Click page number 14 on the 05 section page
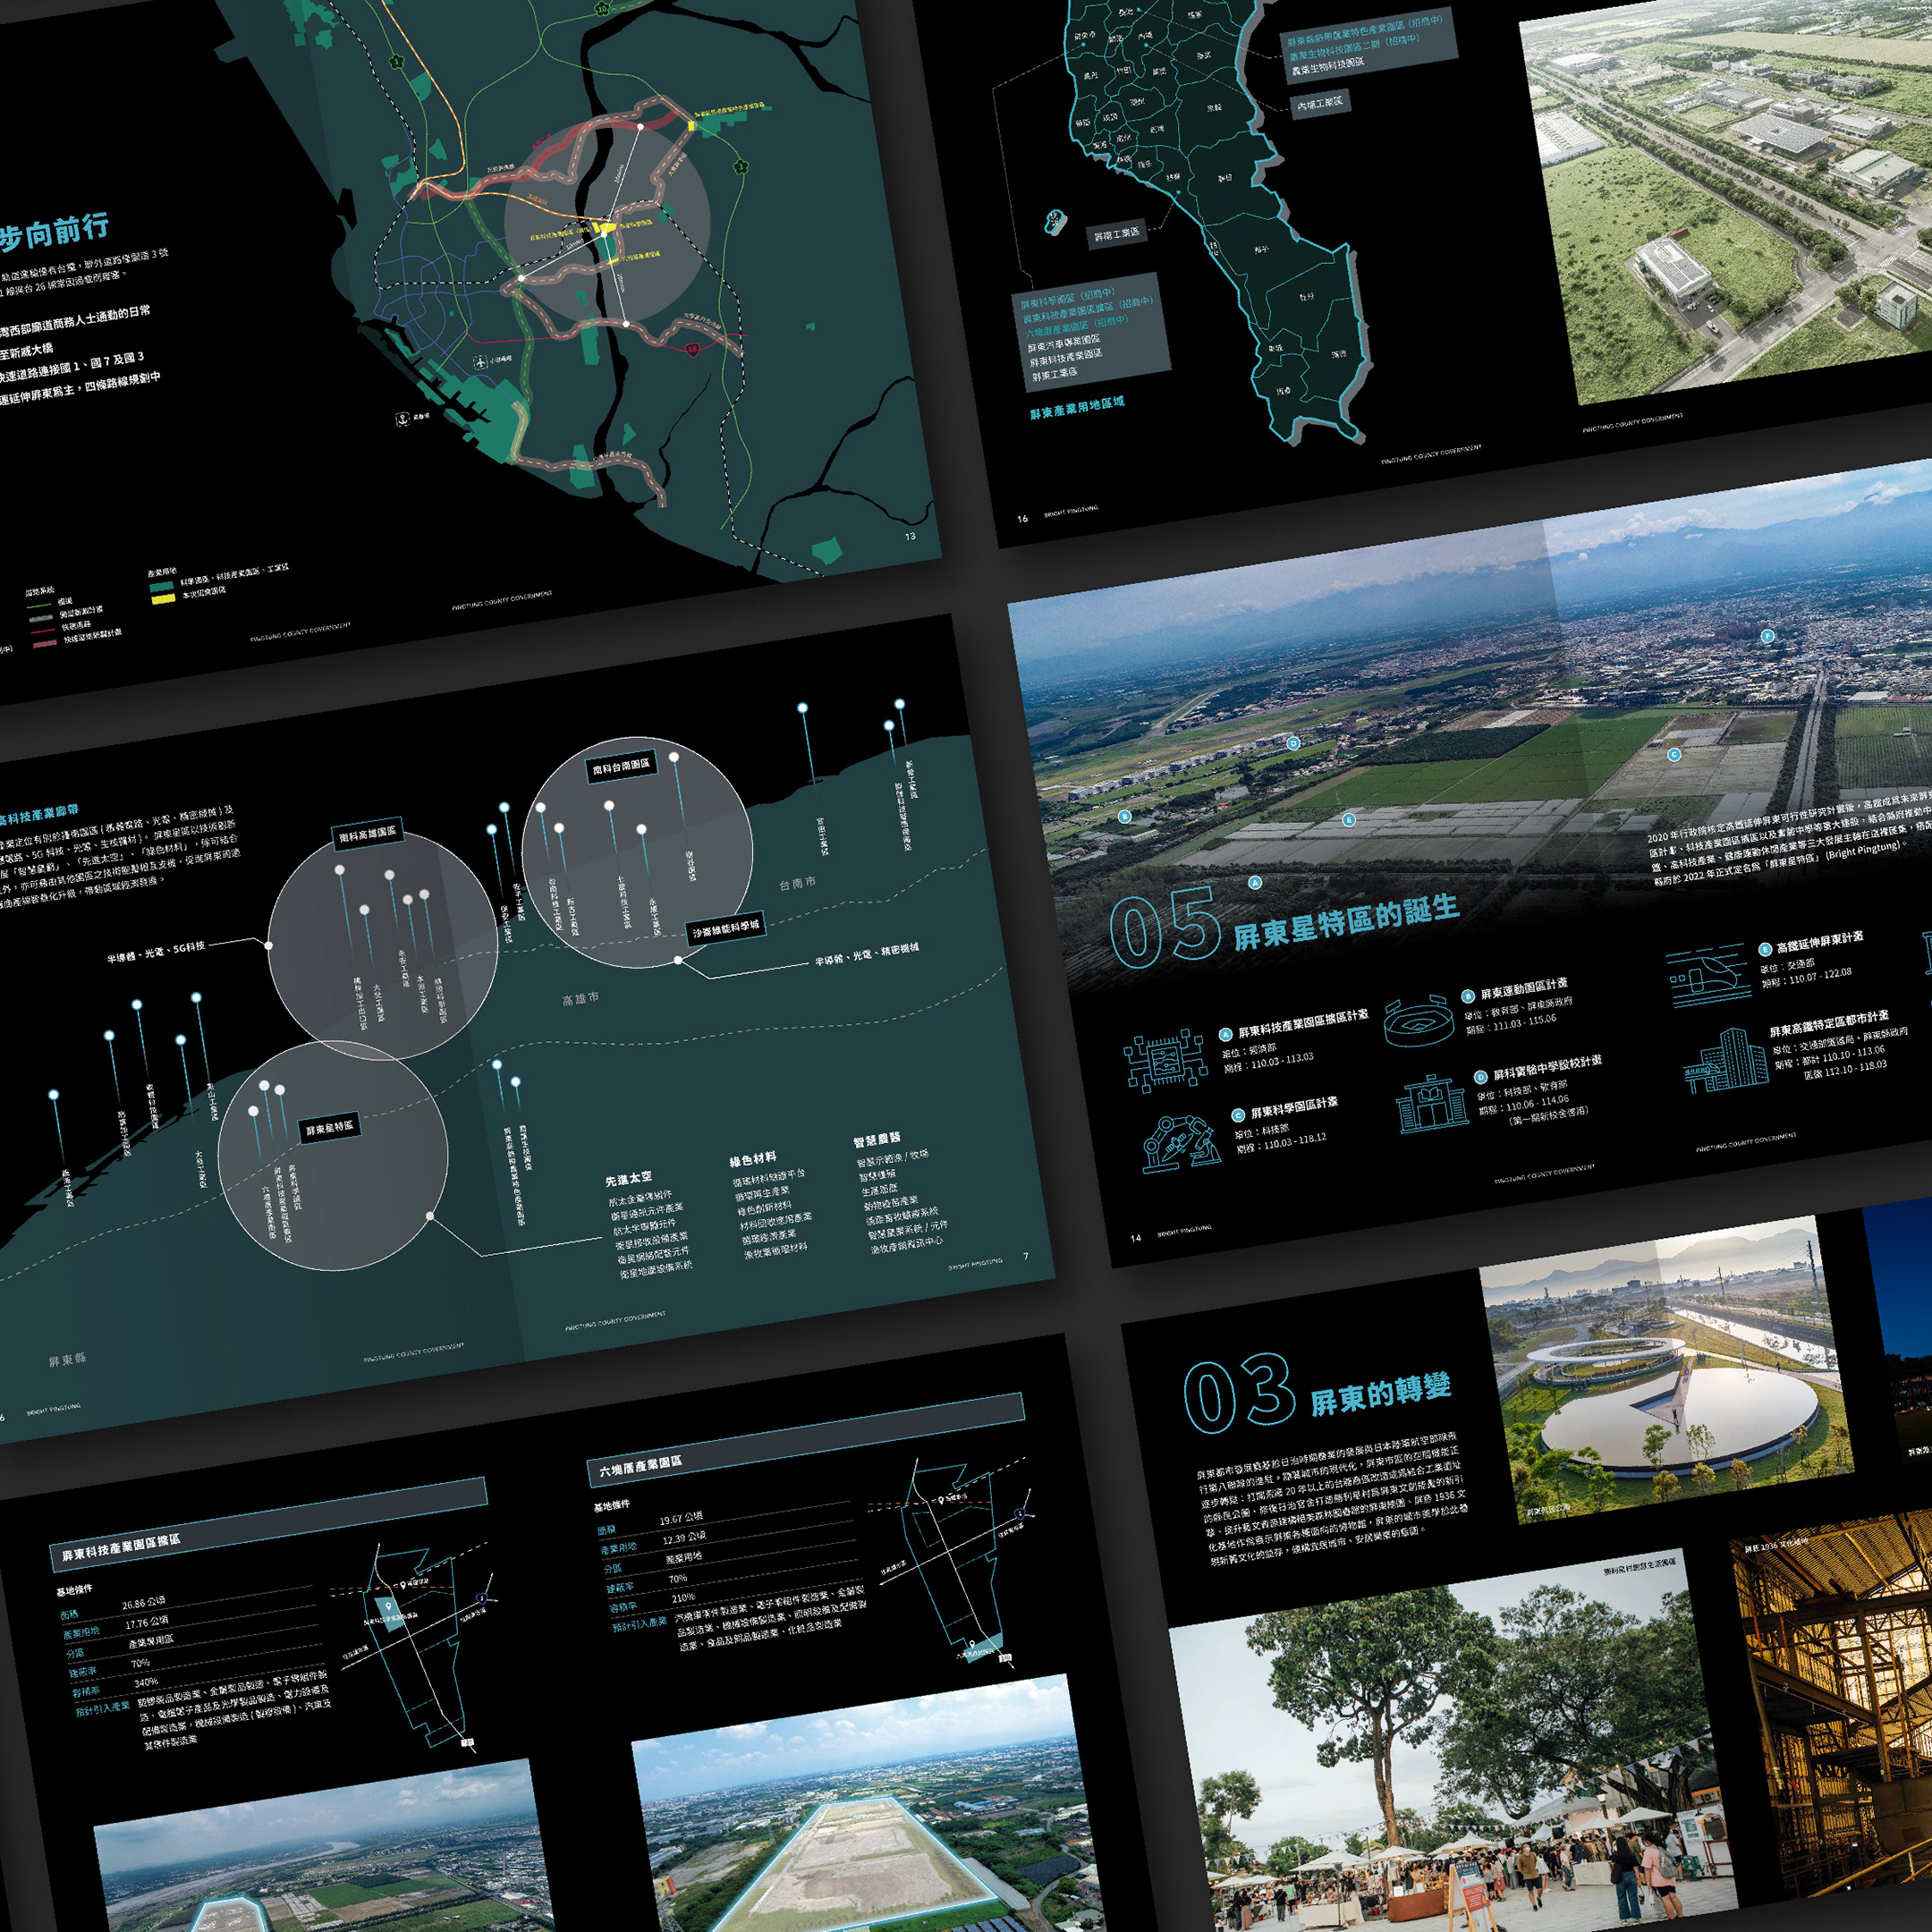The image size is (1932, 1932). [1135, 1237]
